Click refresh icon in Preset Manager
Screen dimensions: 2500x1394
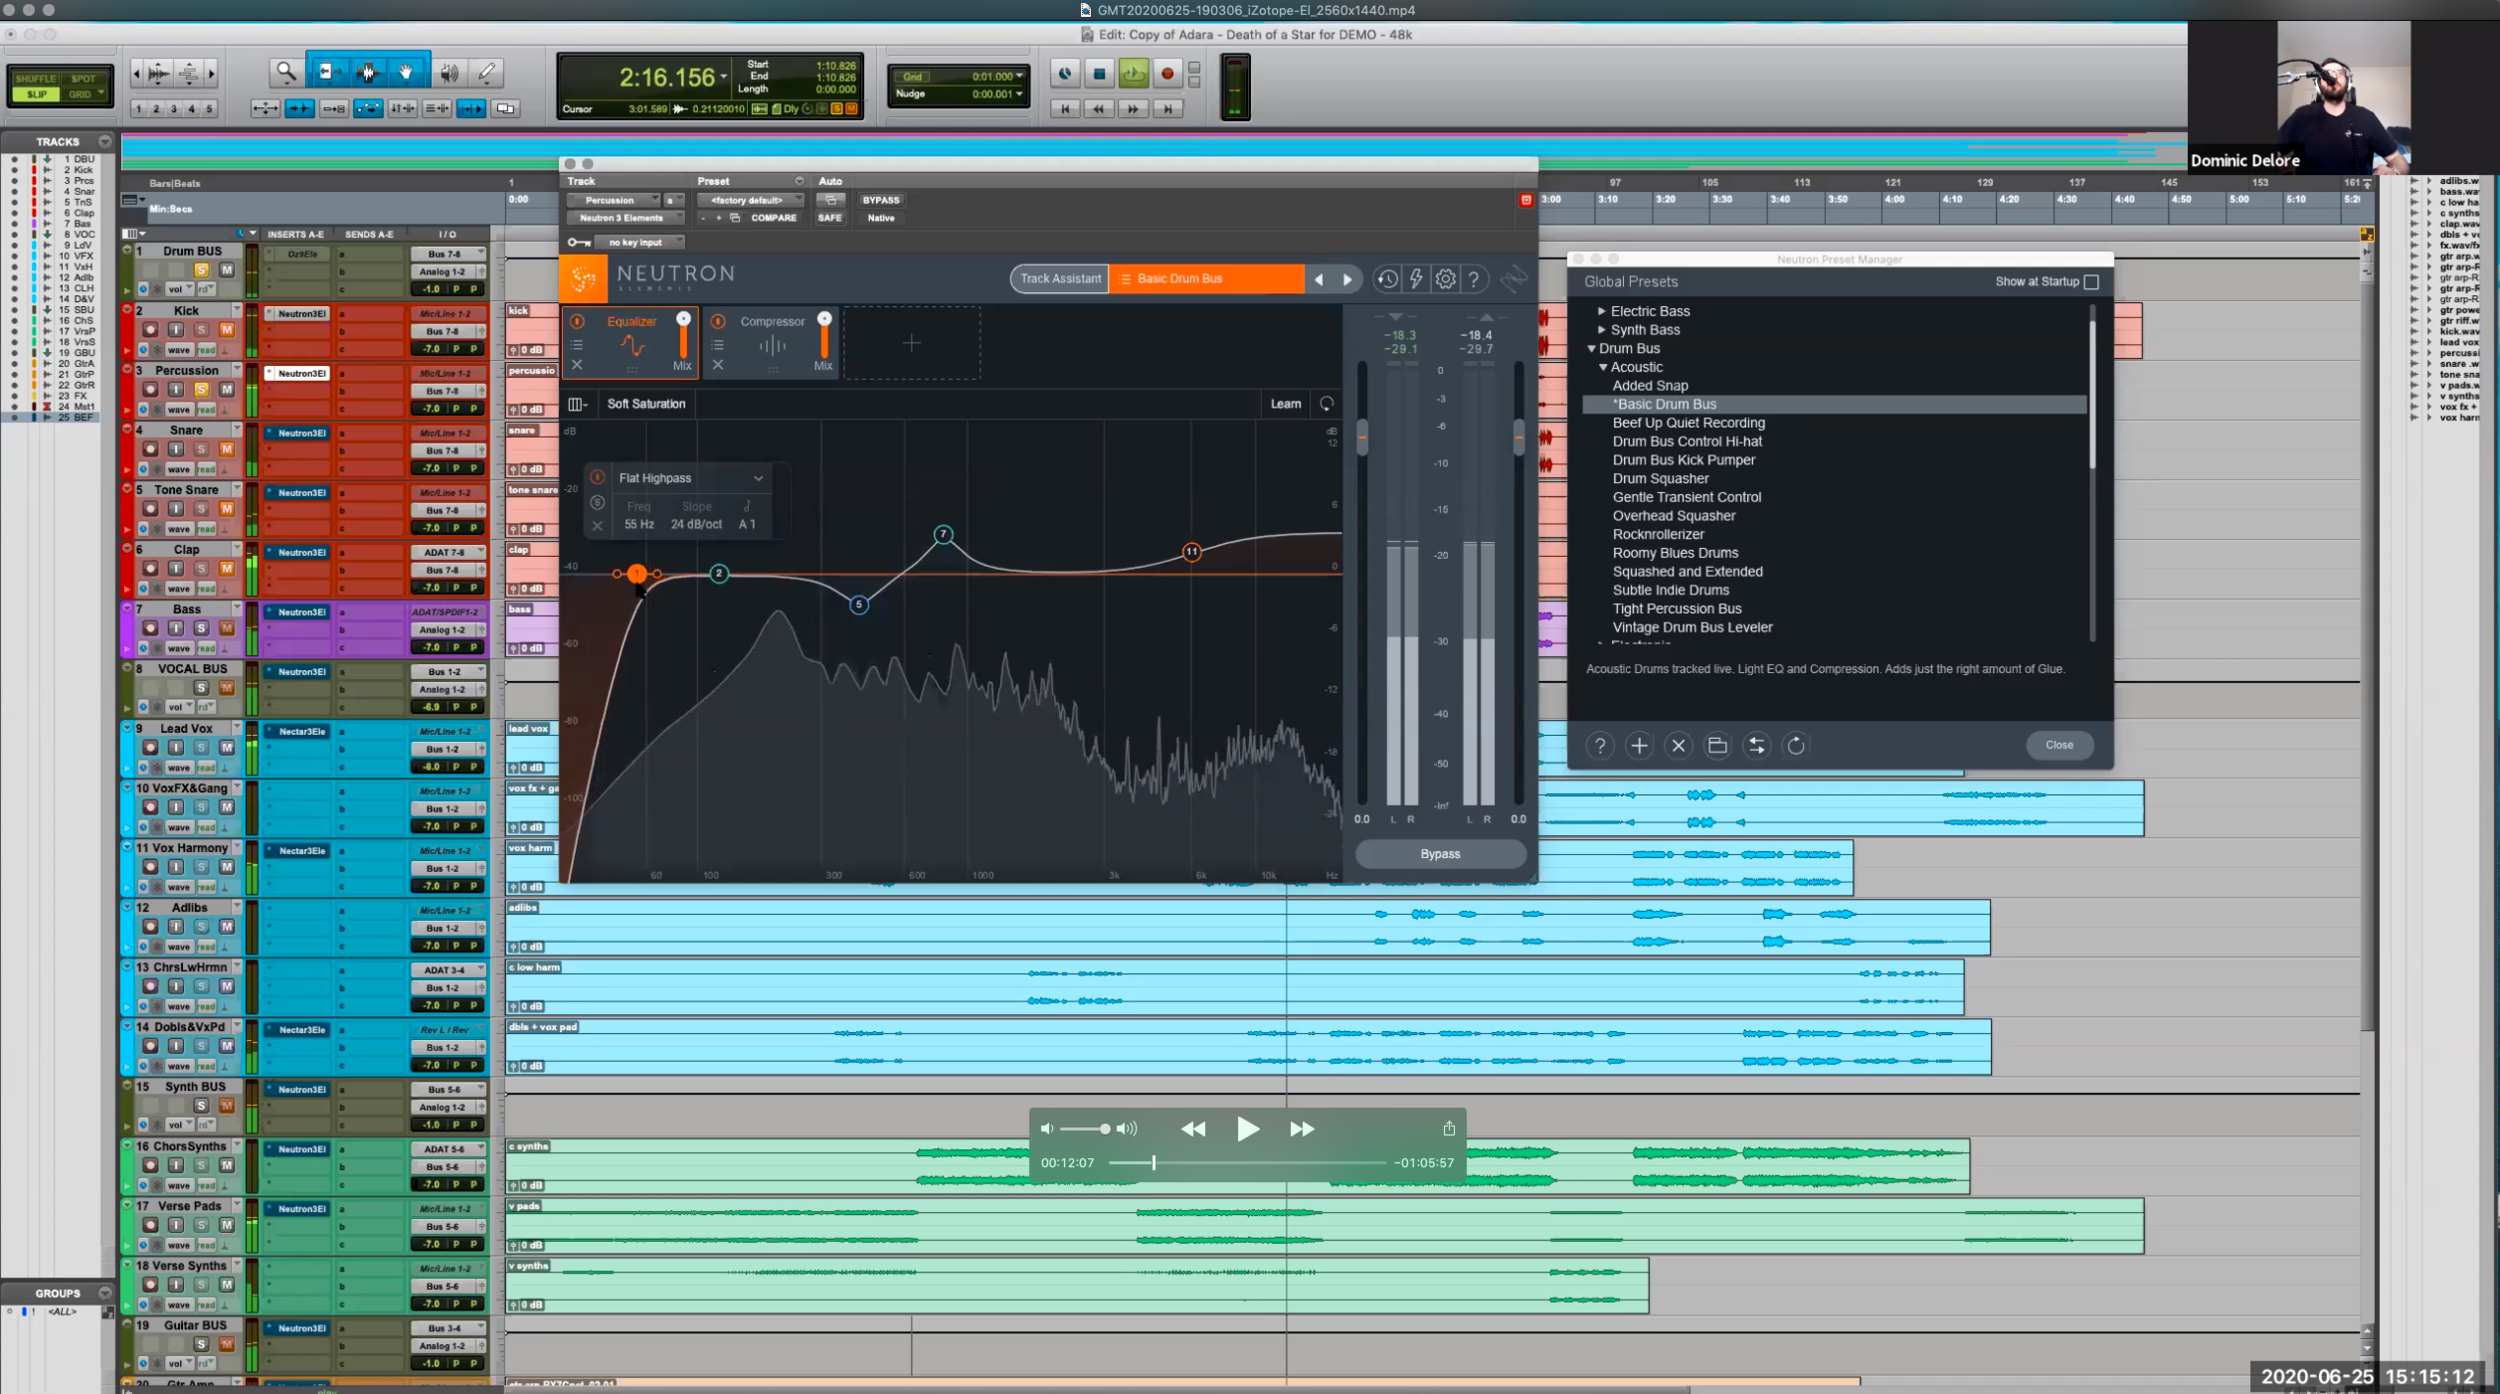1796,745
